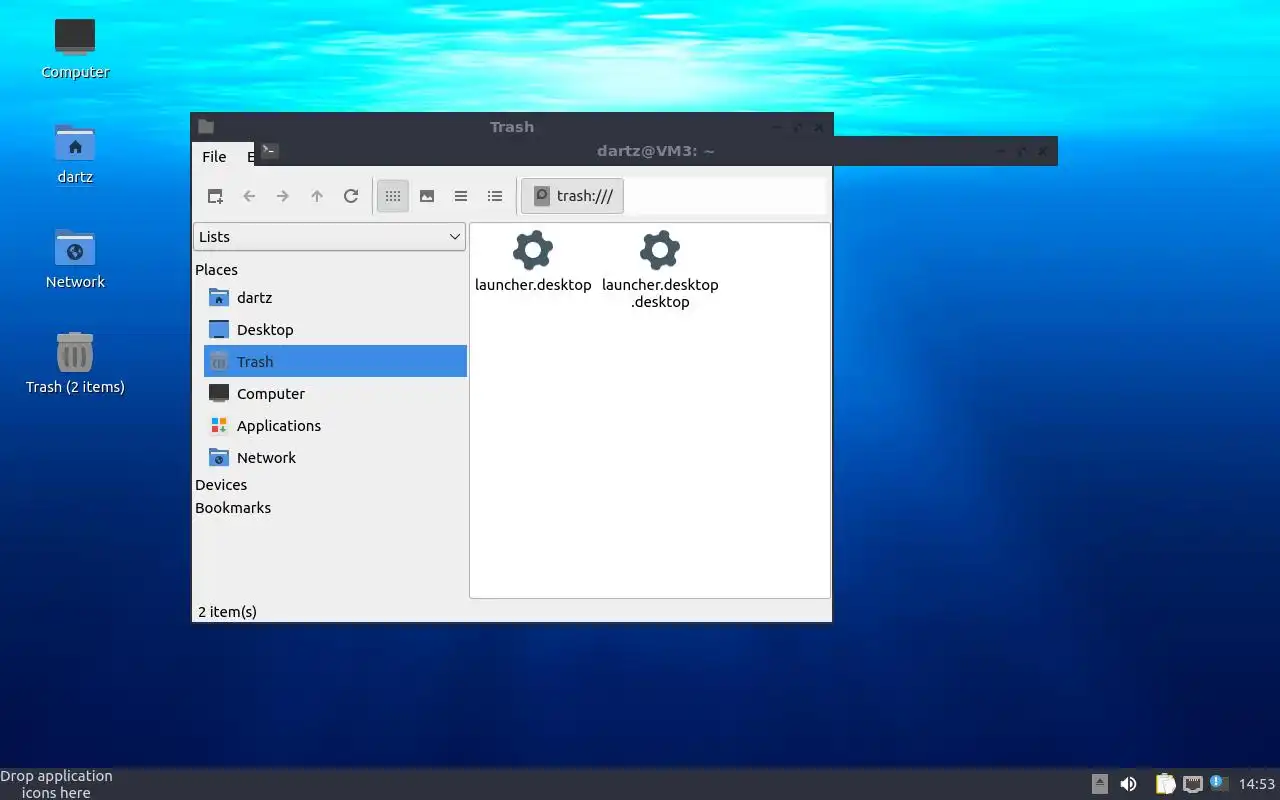Click the Trash window title bar
1280x800 pixels.
coord(511,126)
